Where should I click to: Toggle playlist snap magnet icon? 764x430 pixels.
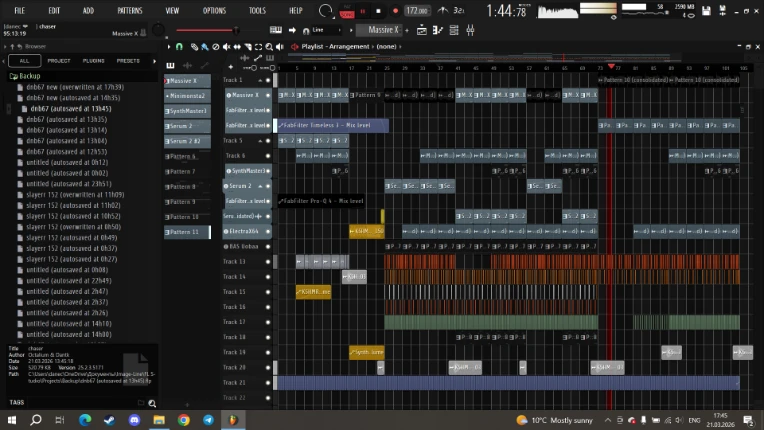click(179, 47)
